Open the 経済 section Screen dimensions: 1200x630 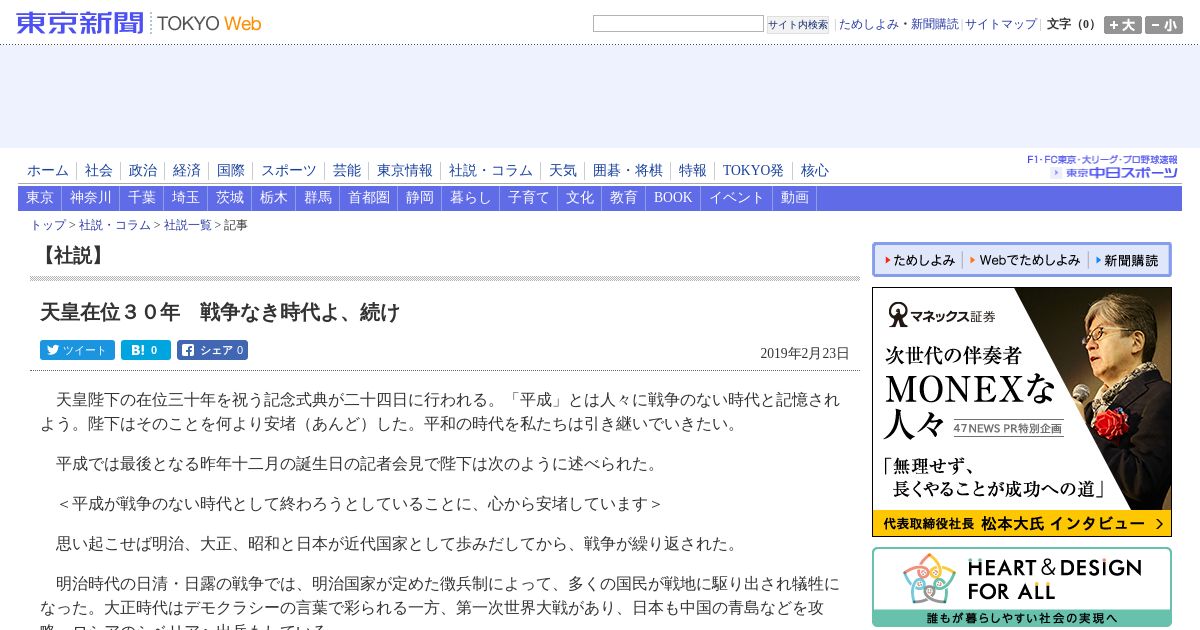click(187, 171)
